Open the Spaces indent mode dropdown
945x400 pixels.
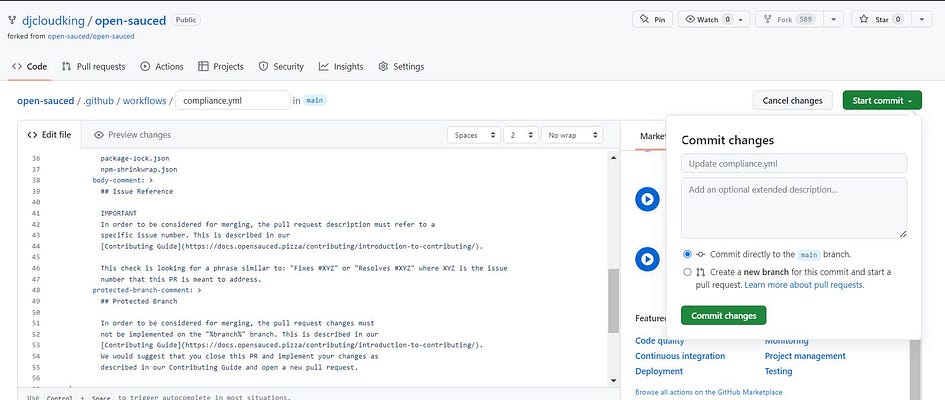pyautogui.click(x=474, y=135)
